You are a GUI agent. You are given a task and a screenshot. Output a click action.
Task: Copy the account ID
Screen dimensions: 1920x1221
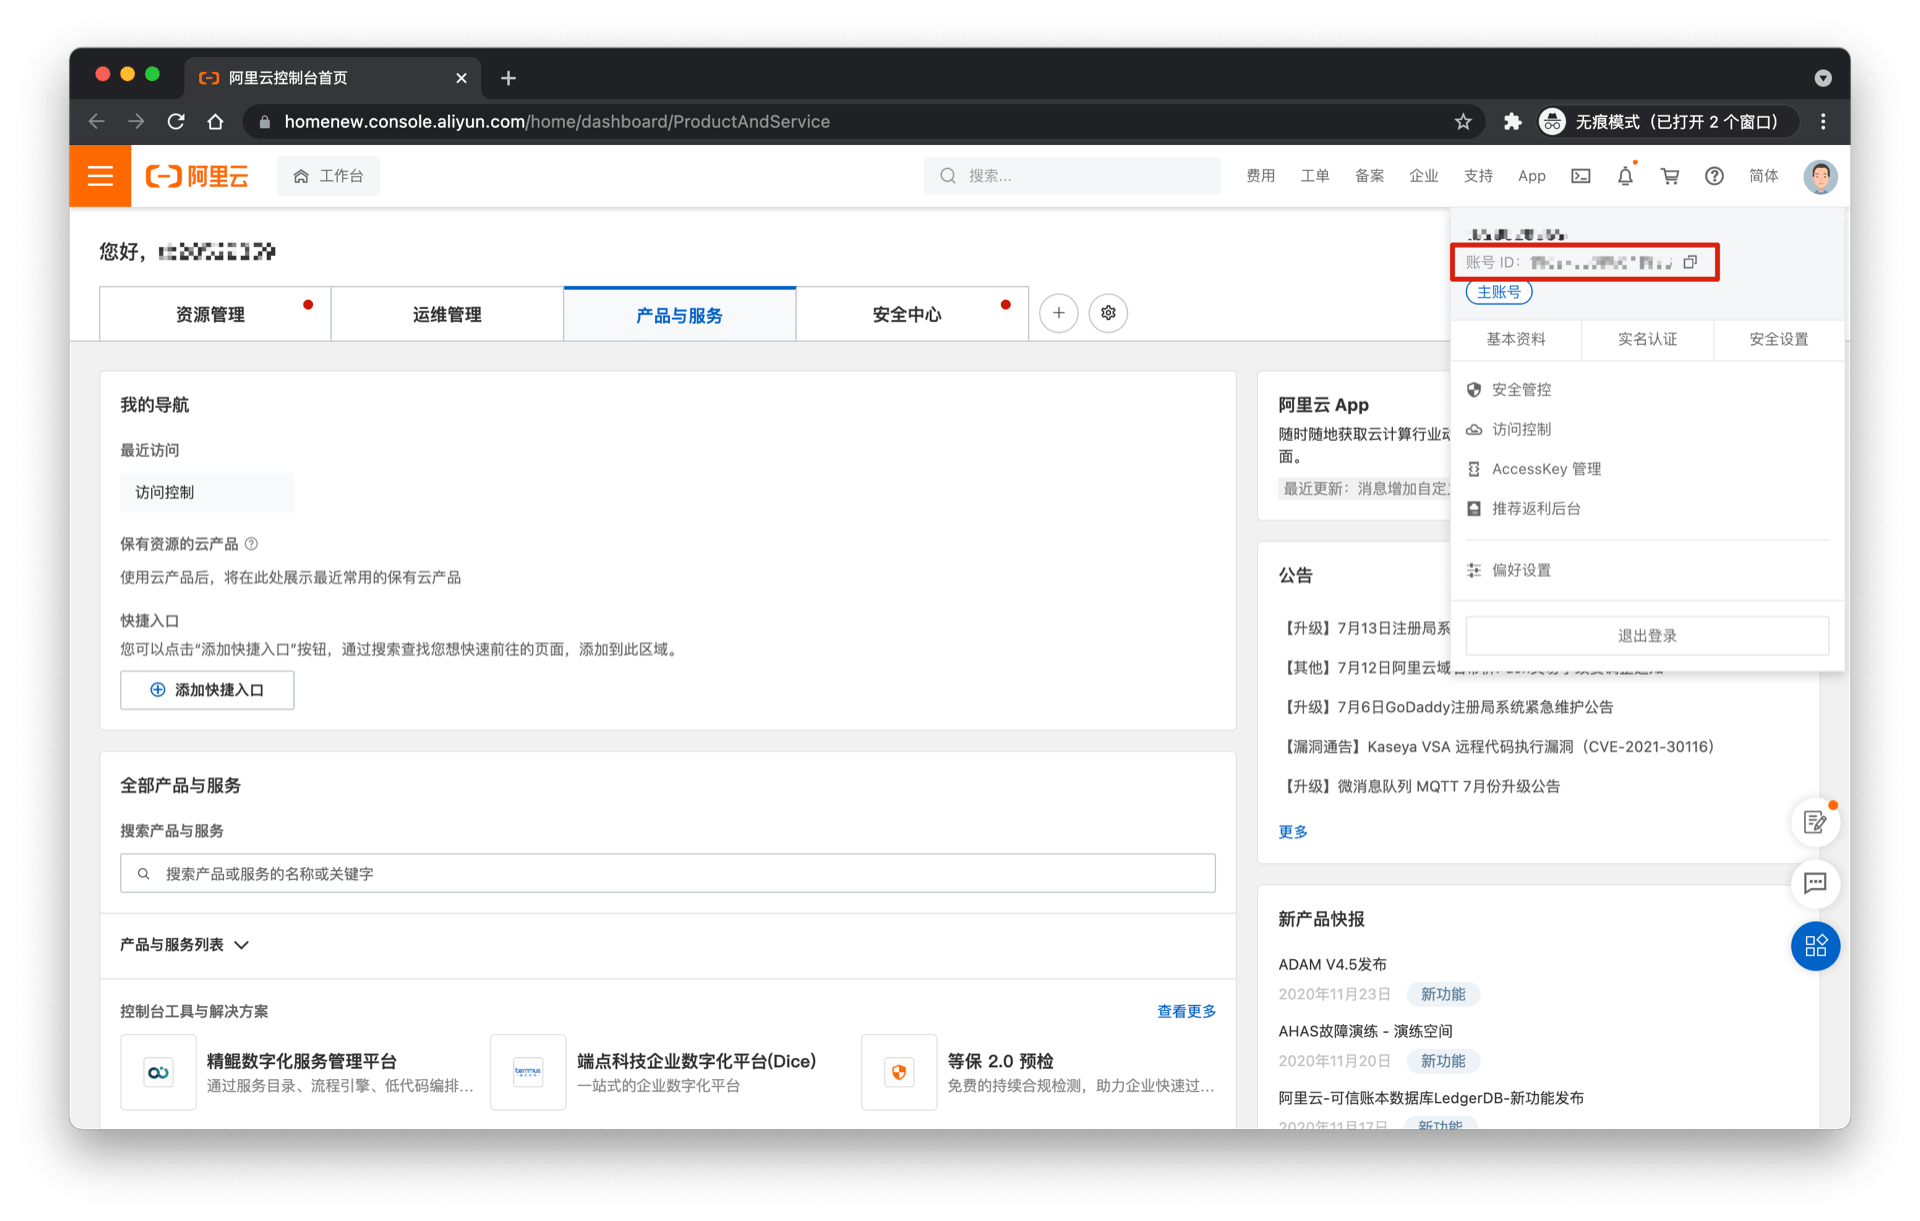tap(1690, 262)
